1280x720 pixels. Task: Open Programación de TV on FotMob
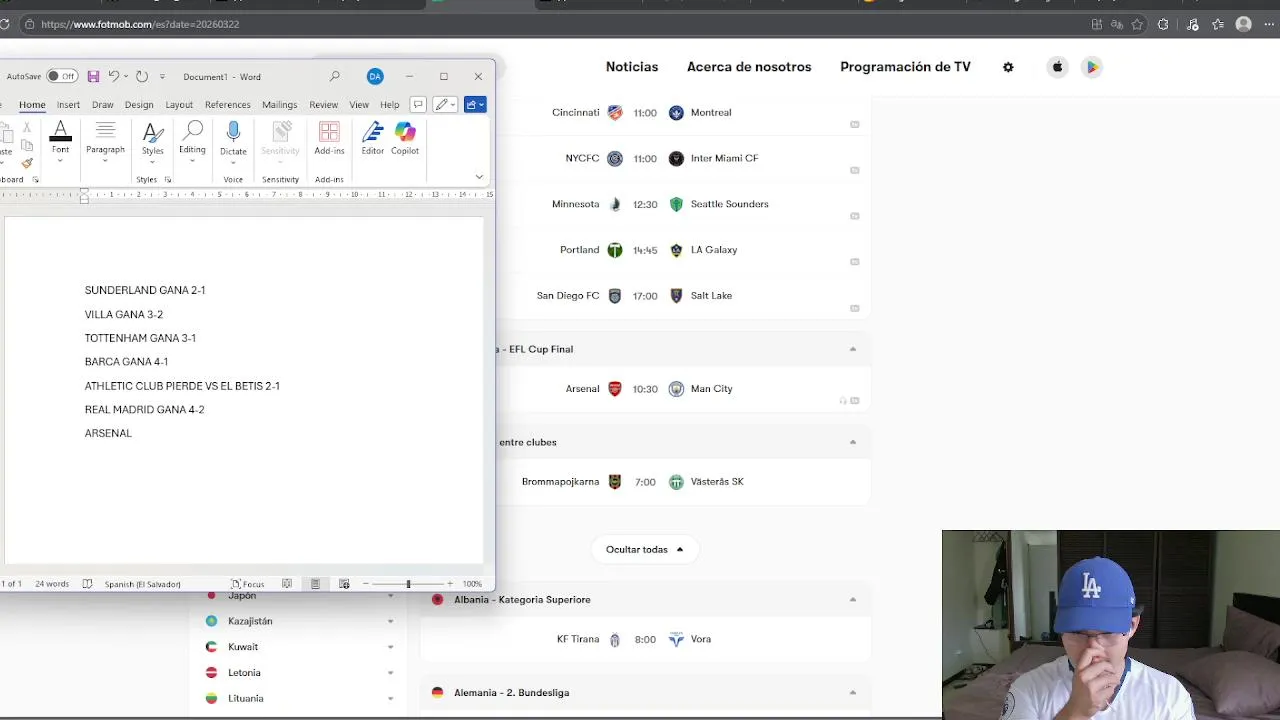(x=905, y=67)
